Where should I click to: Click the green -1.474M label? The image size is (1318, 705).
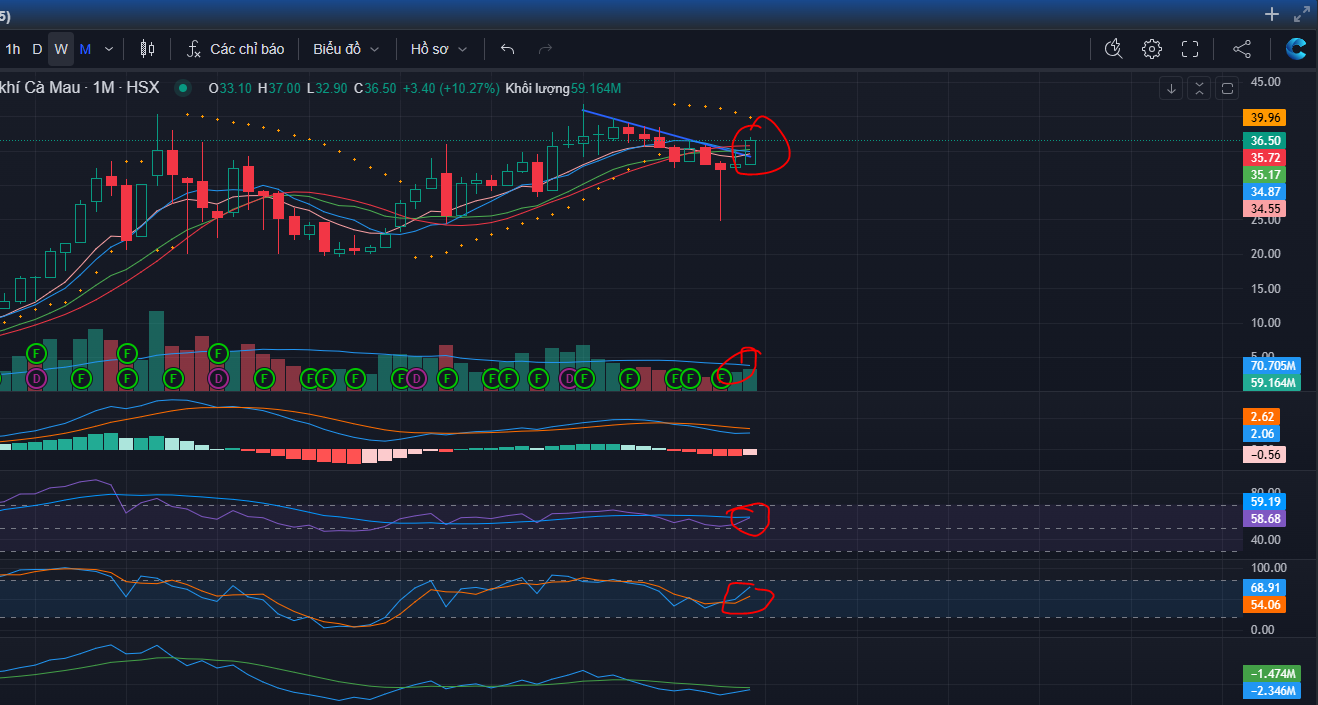pyautogui.click(x=1272, y=674)
